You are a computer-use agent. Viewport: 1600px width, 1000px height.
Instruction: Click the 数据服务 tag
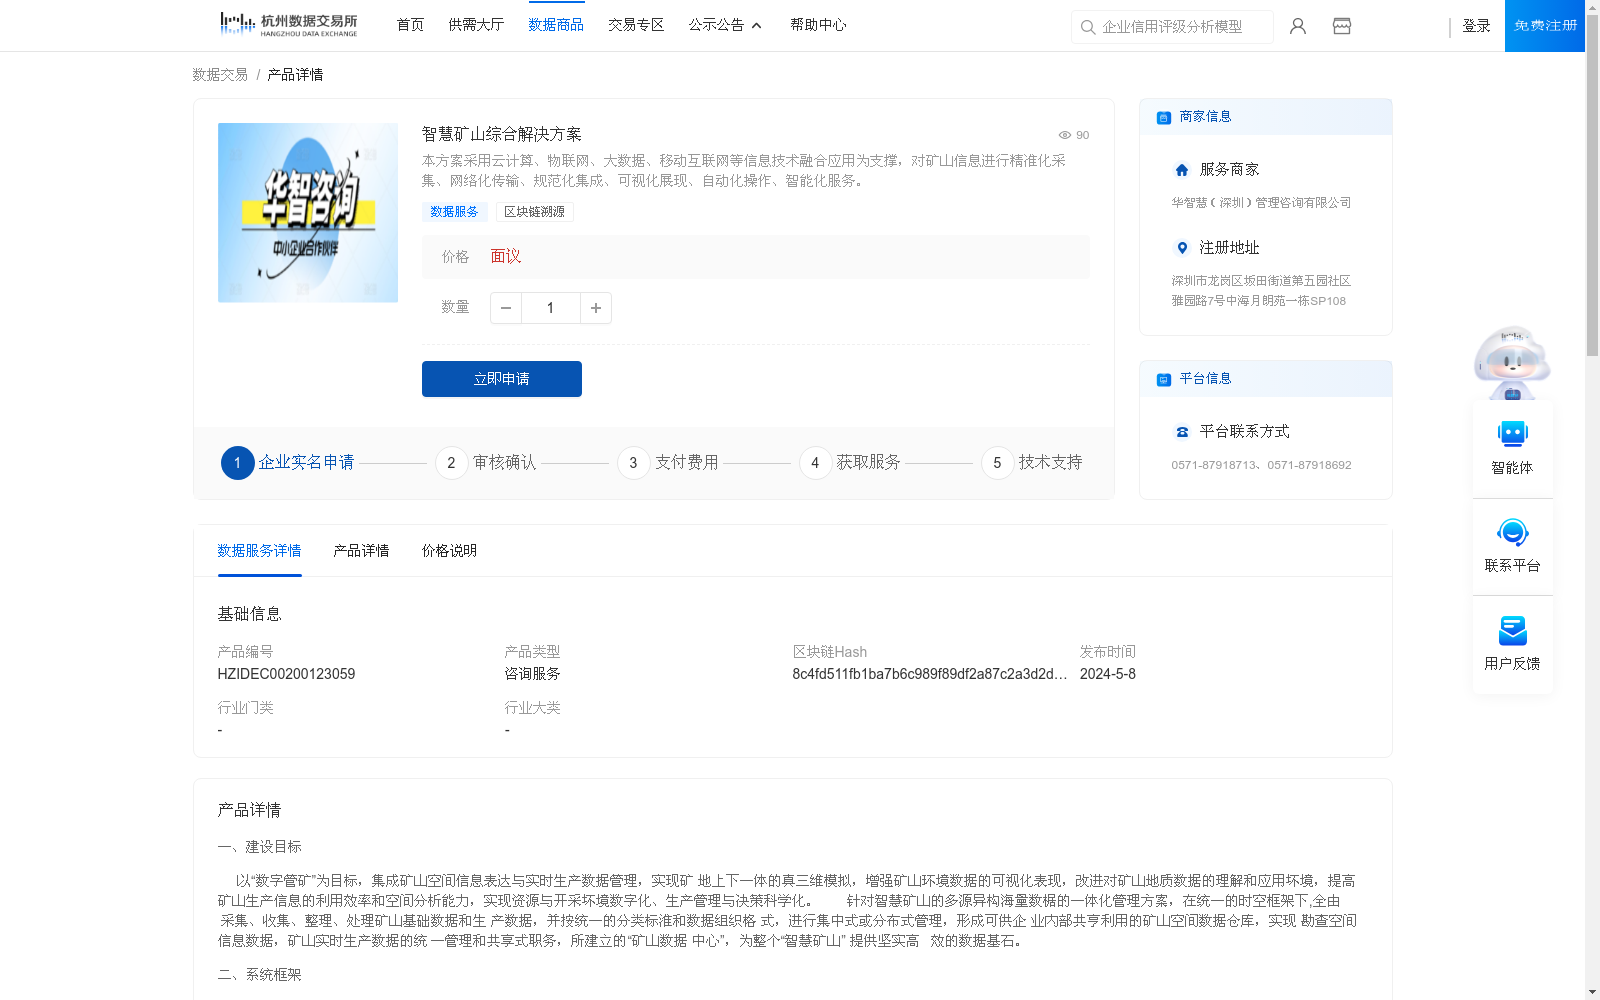point(454,212)
